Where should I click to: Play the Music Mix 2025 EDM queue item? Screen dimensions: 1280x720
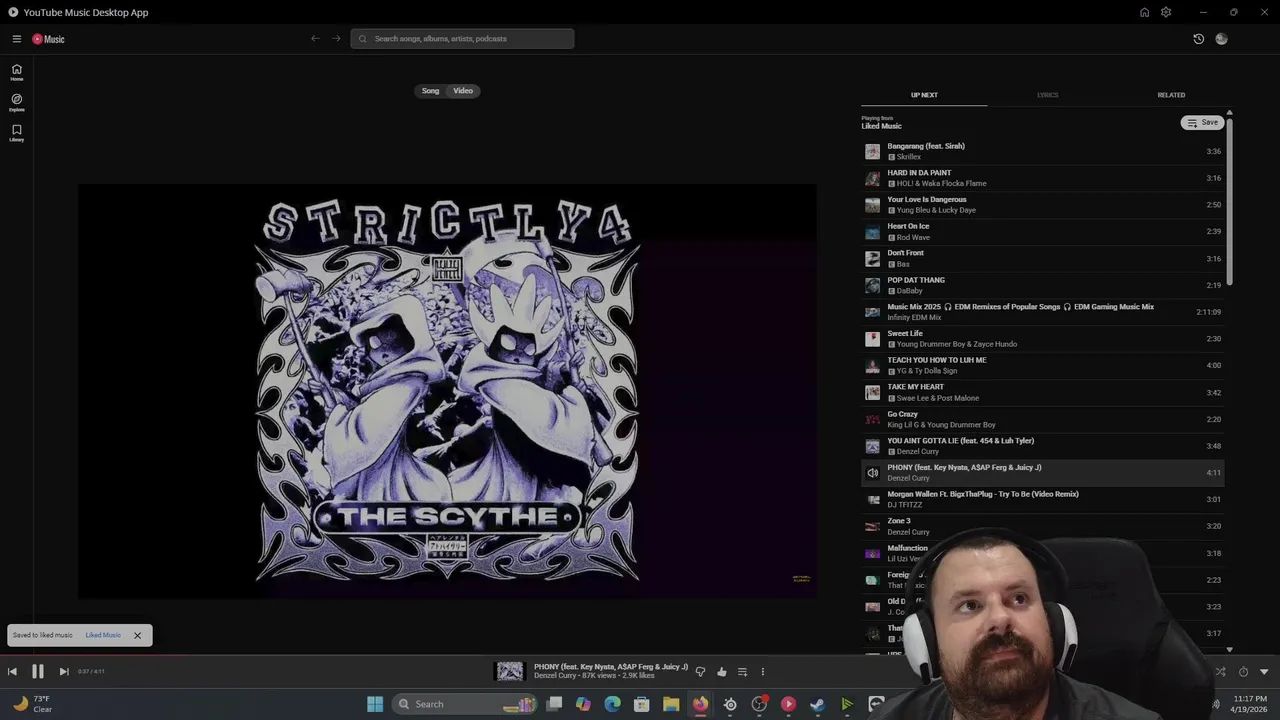coord(1042,312)
